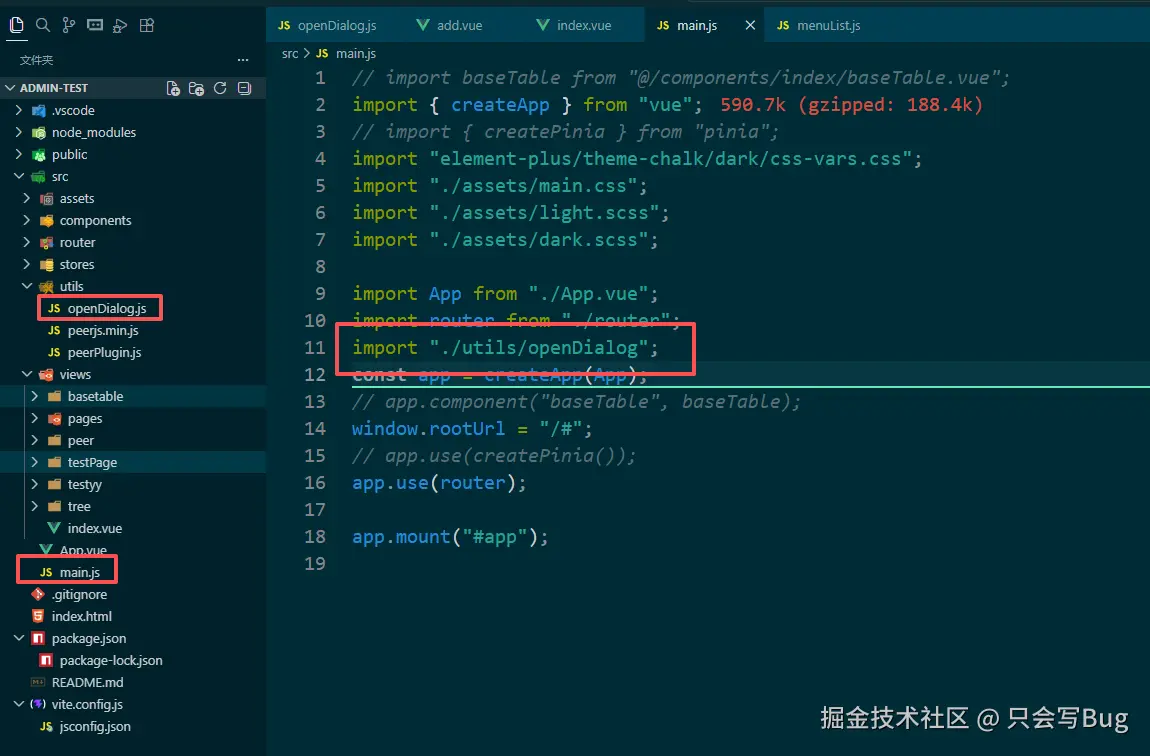
Task: Click the Collapse Folders icon
Action: 244,88
